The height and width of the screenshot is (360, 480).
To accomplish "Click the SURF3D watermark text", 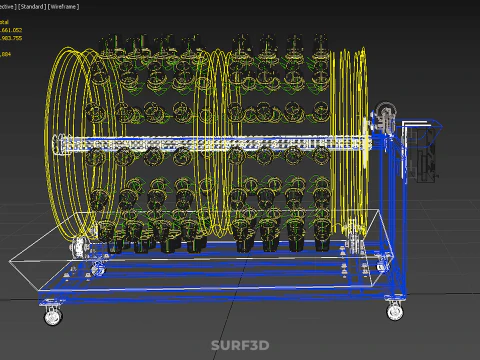I will coord(240,345).
